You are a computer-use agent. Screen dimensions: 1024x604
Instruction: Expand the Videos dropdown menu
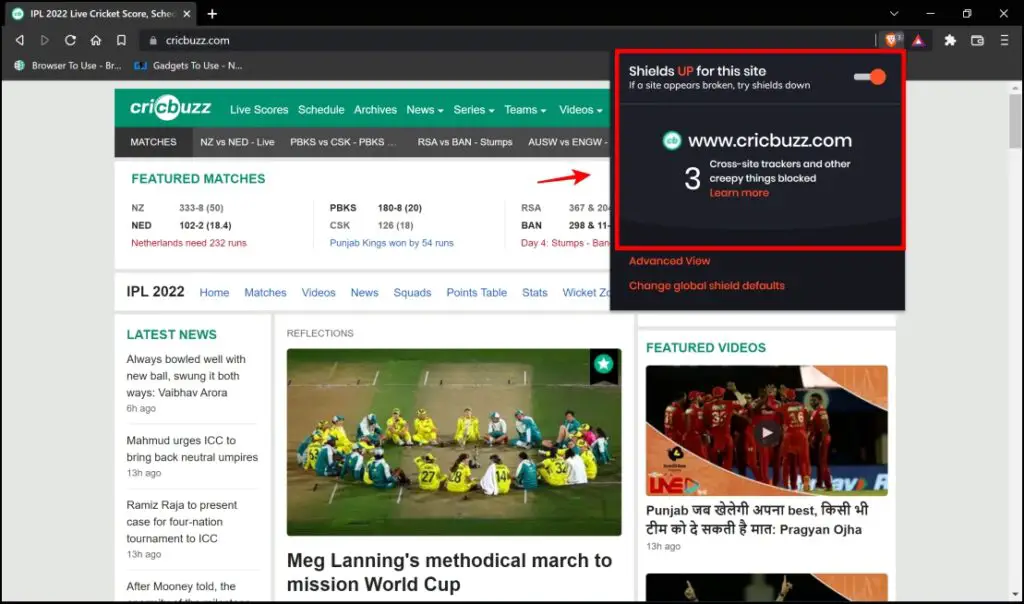coord(581,110)
